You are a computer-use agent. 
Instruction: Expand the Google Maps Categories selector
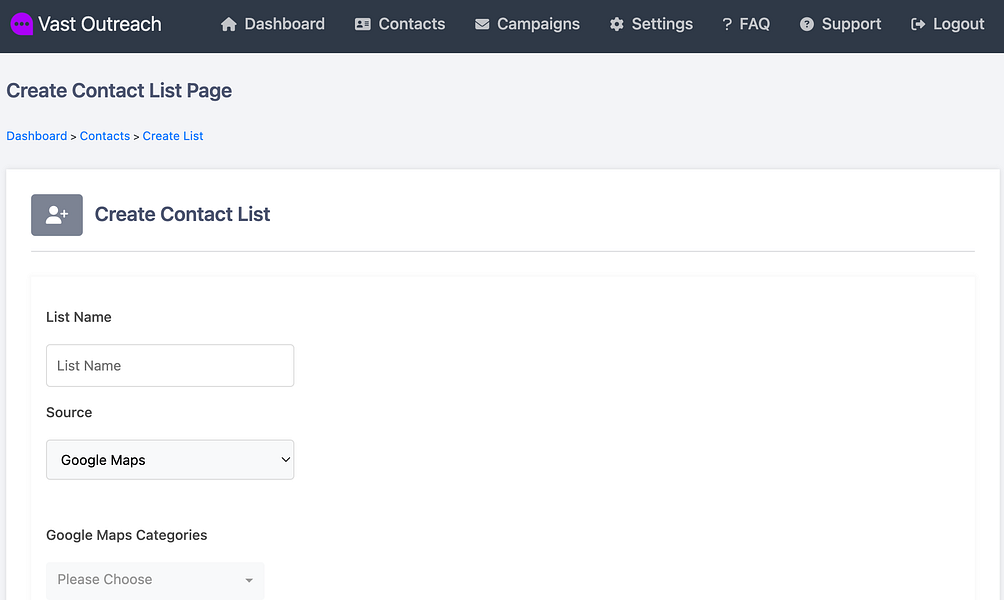155,579
